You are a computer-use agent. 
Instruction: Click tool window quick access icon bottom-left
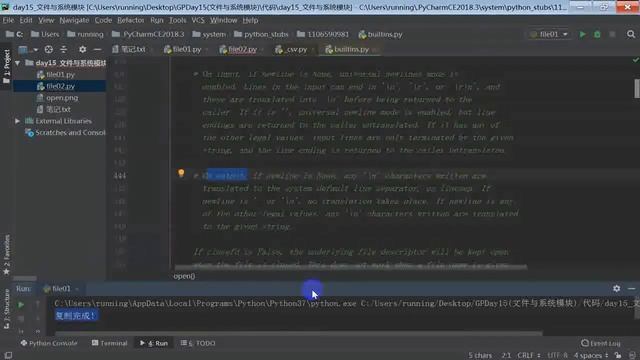point(8,356)
